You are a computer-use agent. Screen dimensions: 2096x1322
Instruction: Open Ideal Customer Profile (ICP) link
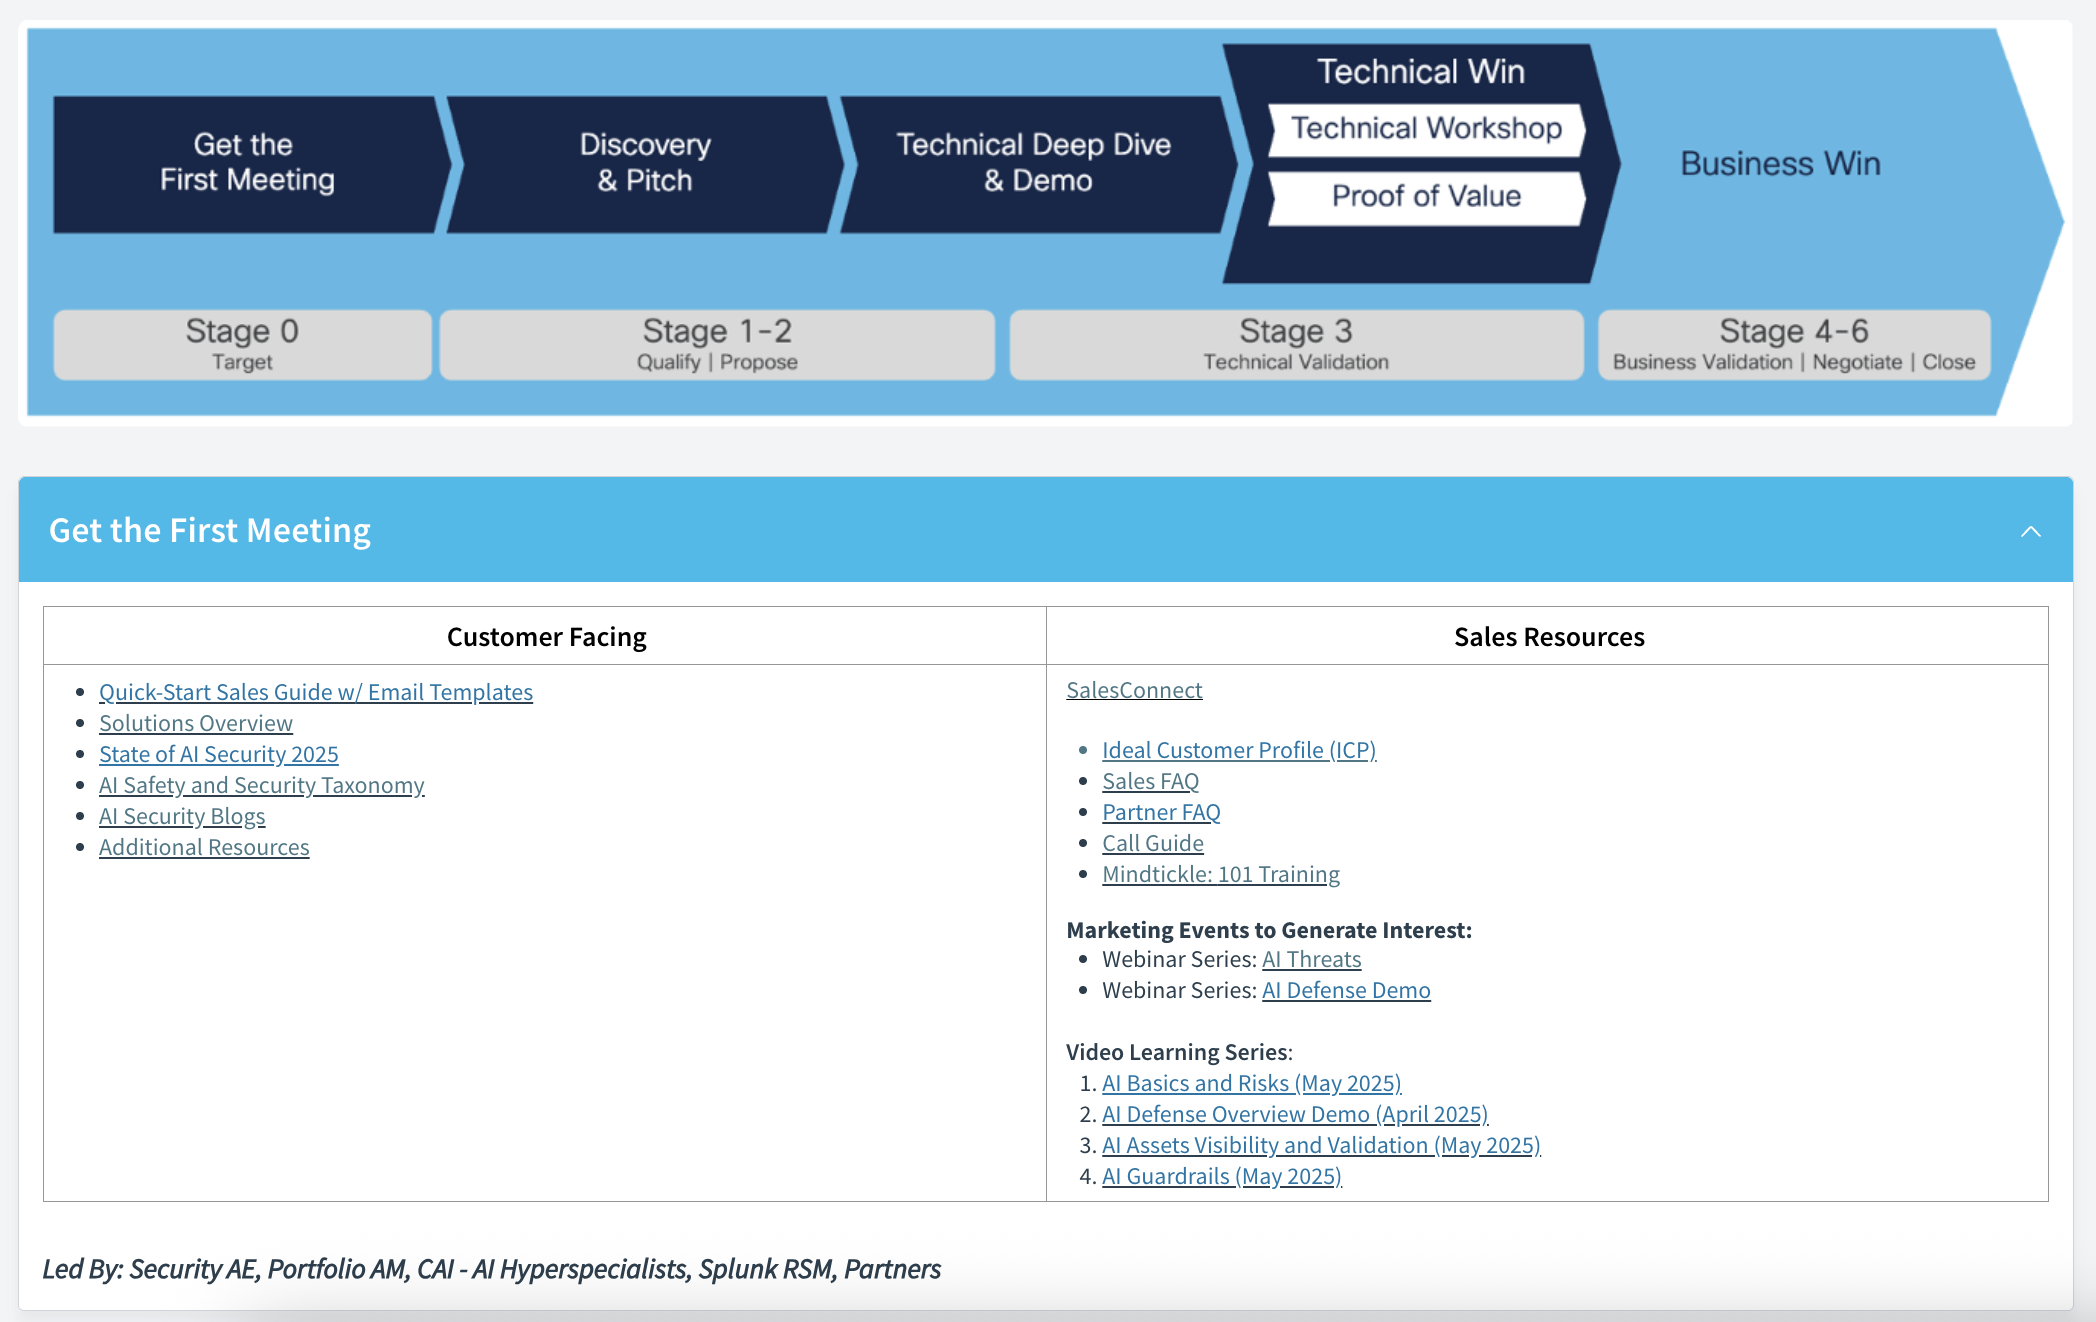tap(1238, 750)
